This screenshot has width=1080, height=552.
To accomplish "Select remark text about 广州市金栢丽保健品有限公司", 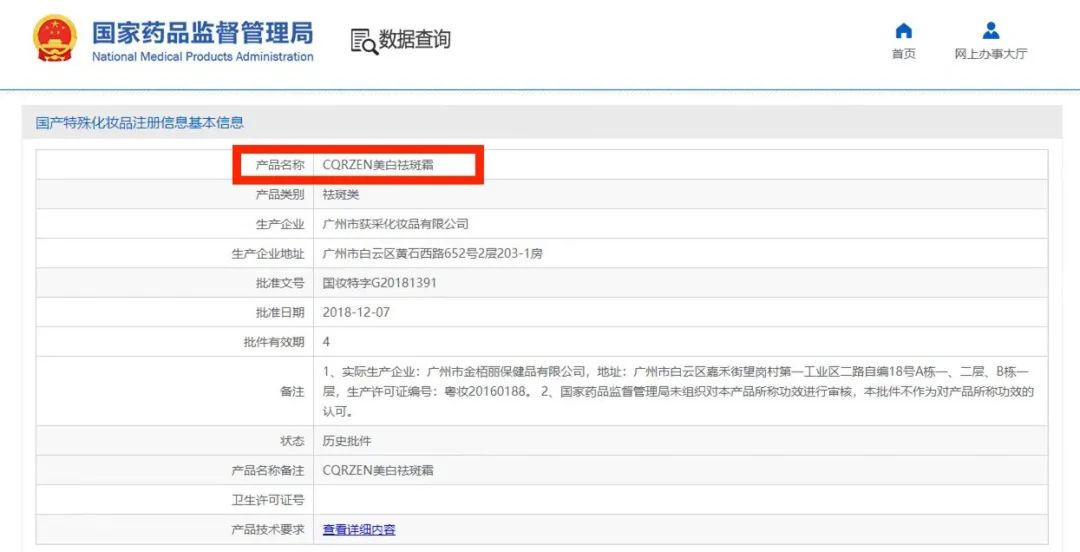I will tap(678, 391).
